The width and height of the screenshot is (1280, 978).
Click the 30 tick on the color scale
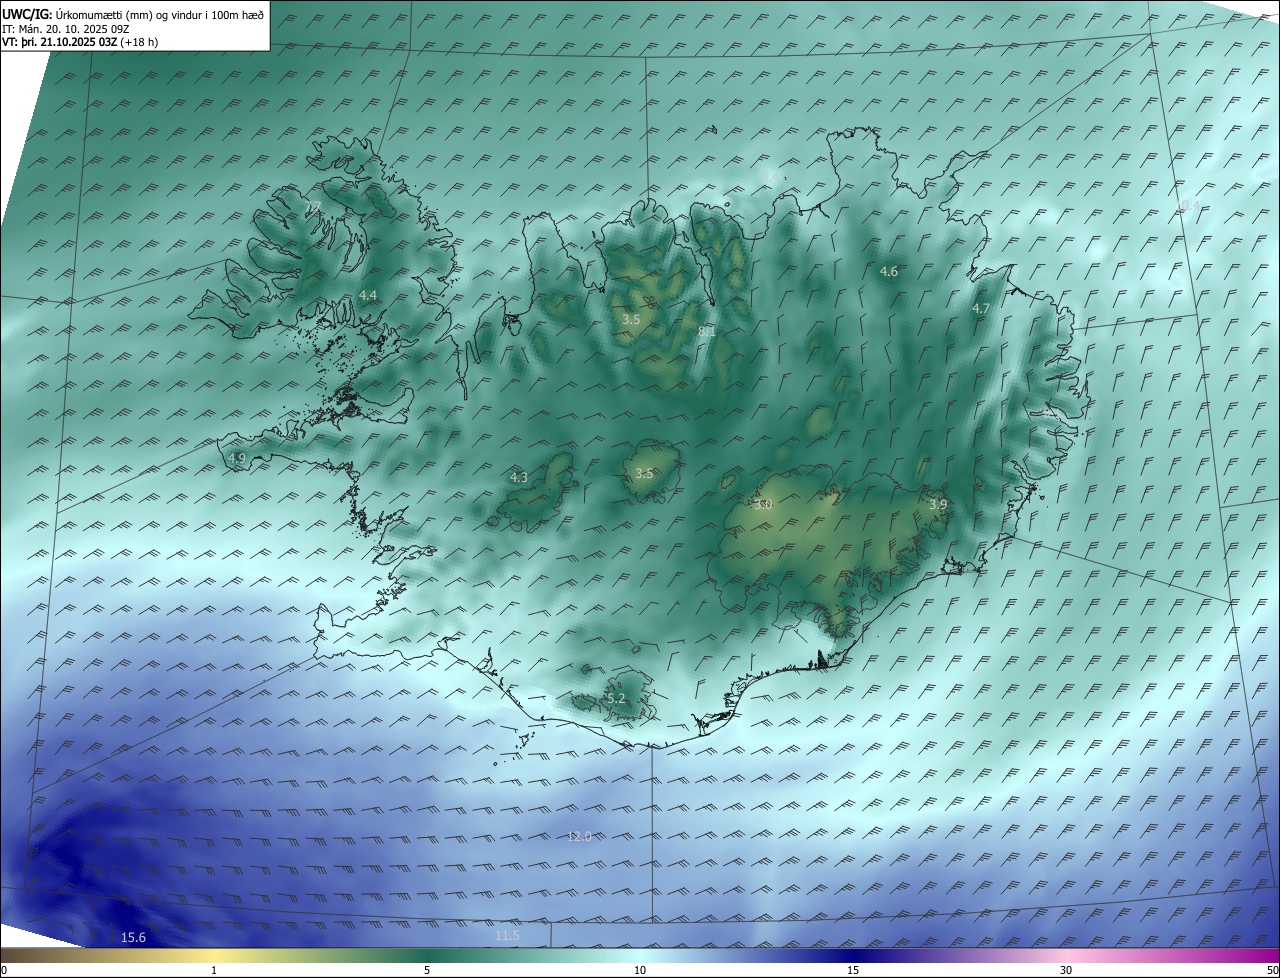(x=1066, y=970)
